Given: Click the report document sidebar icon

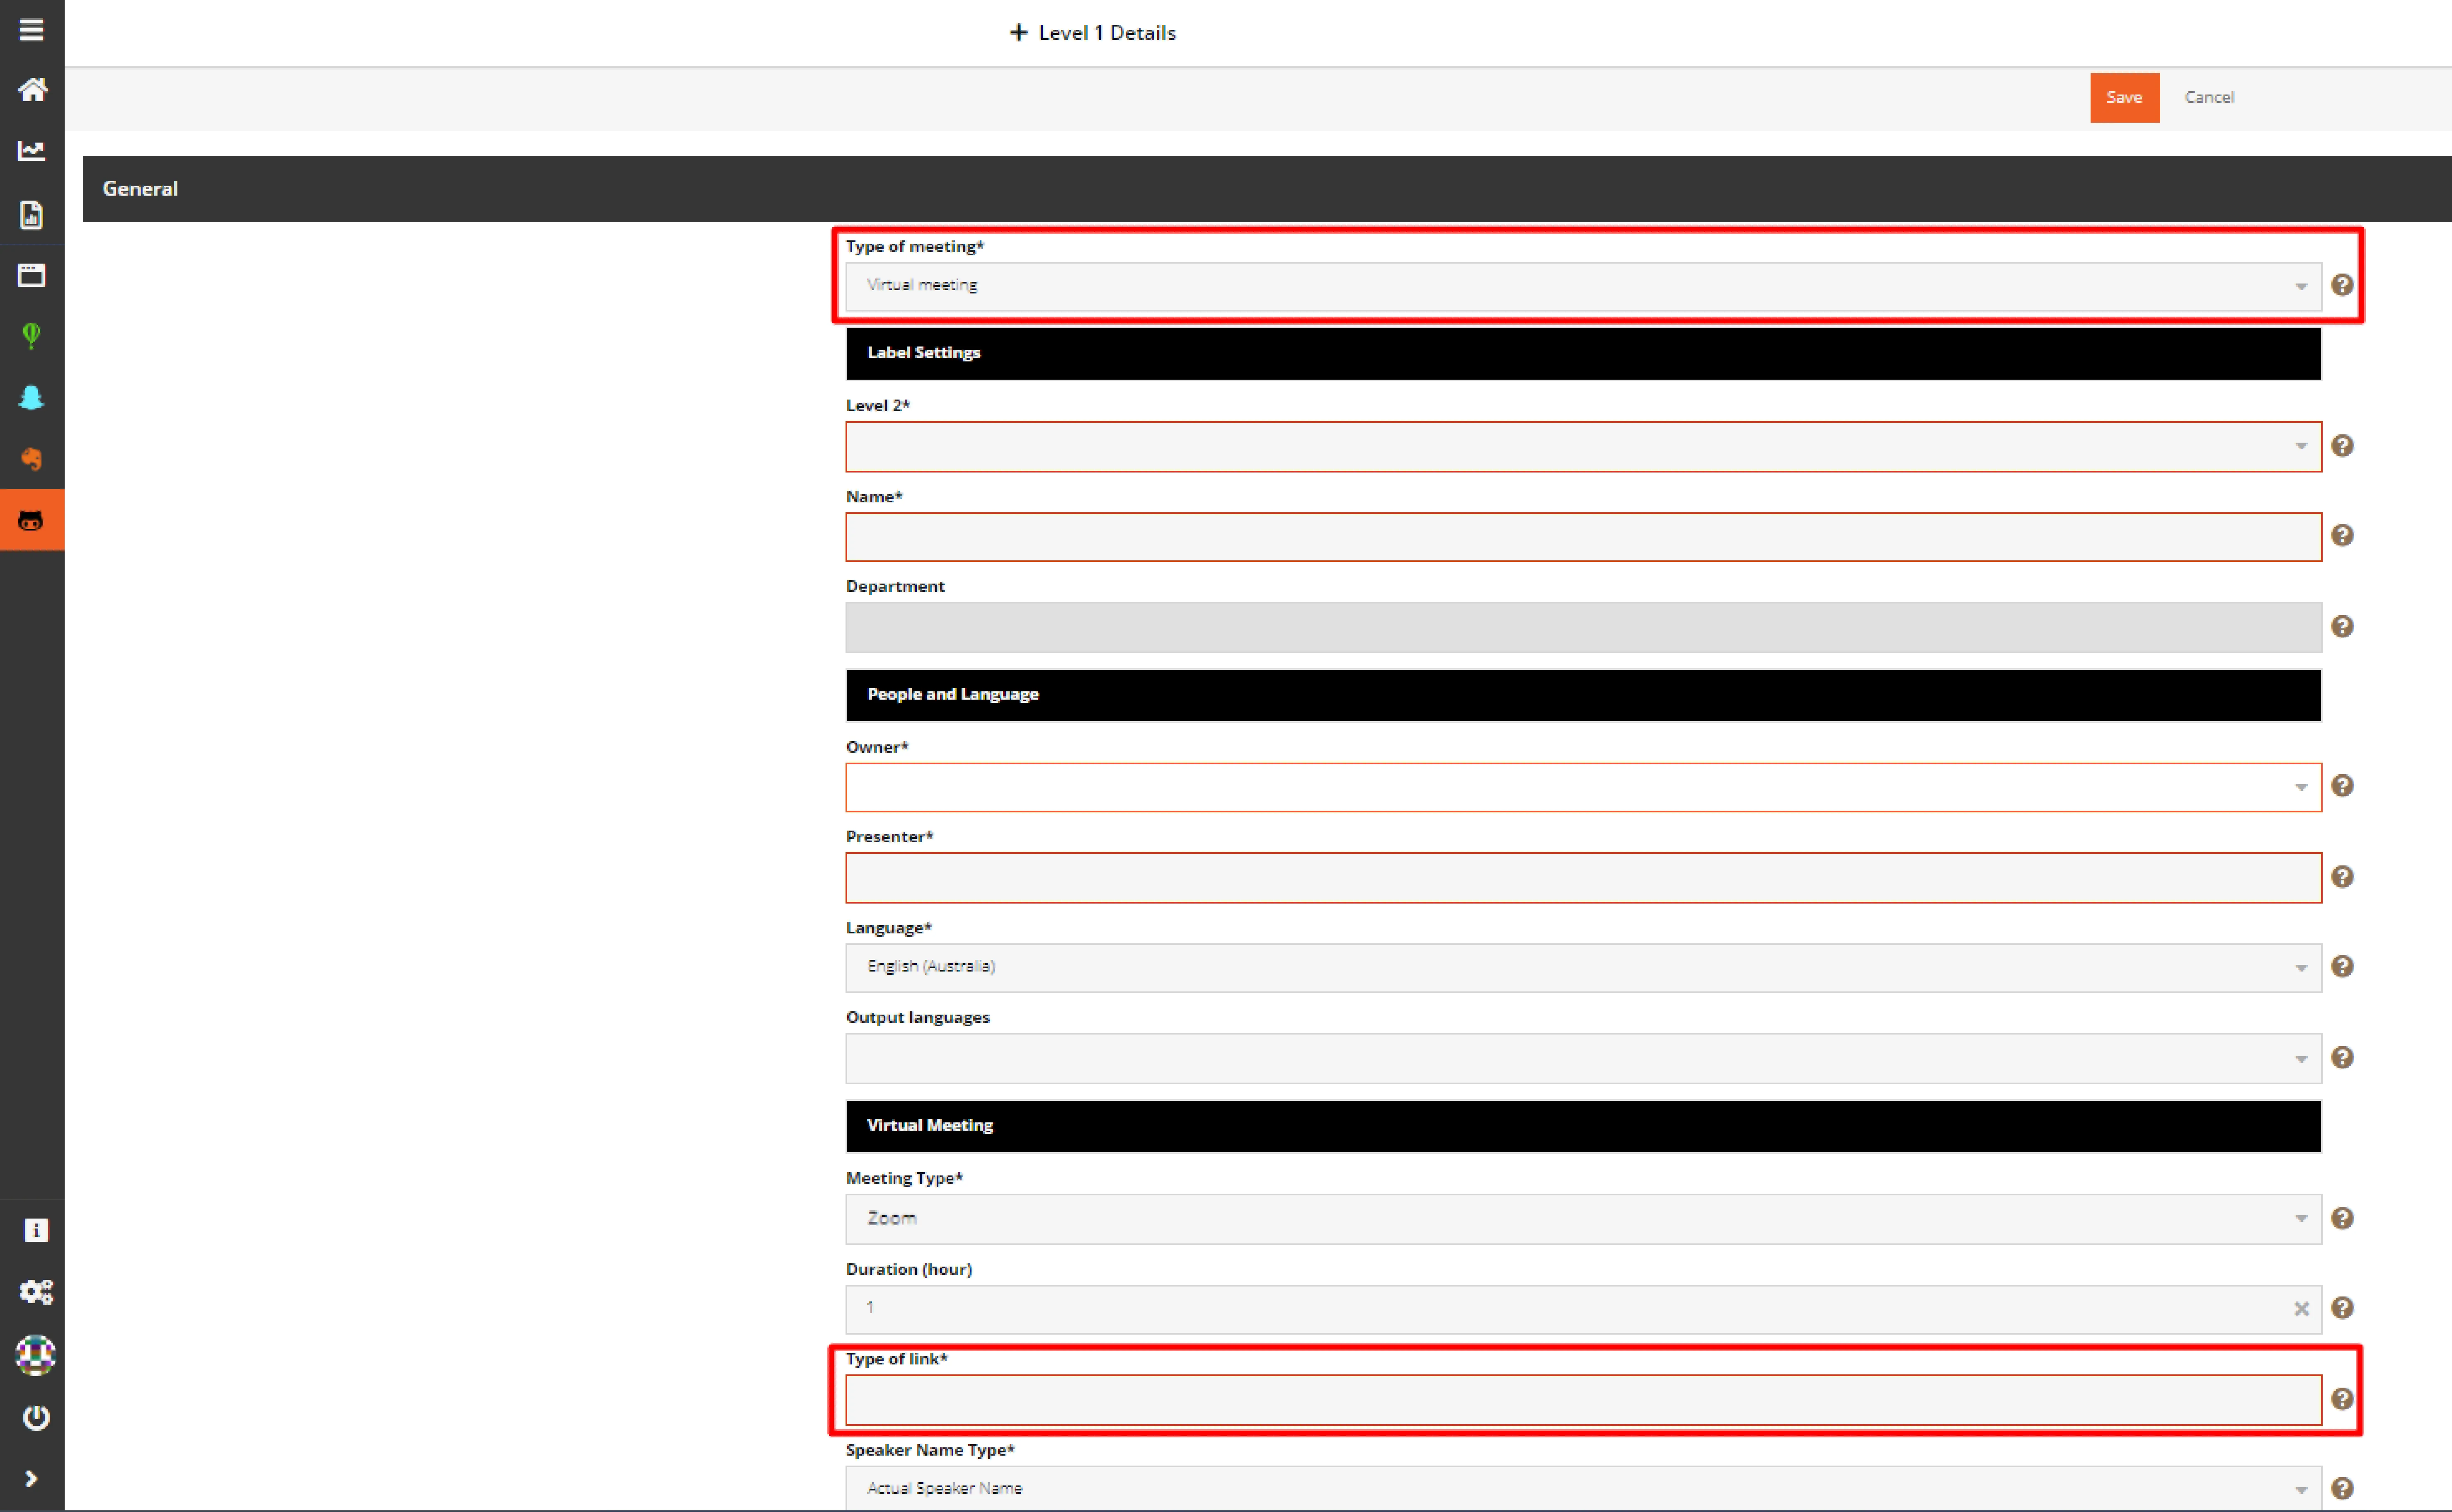Looking at the screenshot, I should tap(32, 214).
